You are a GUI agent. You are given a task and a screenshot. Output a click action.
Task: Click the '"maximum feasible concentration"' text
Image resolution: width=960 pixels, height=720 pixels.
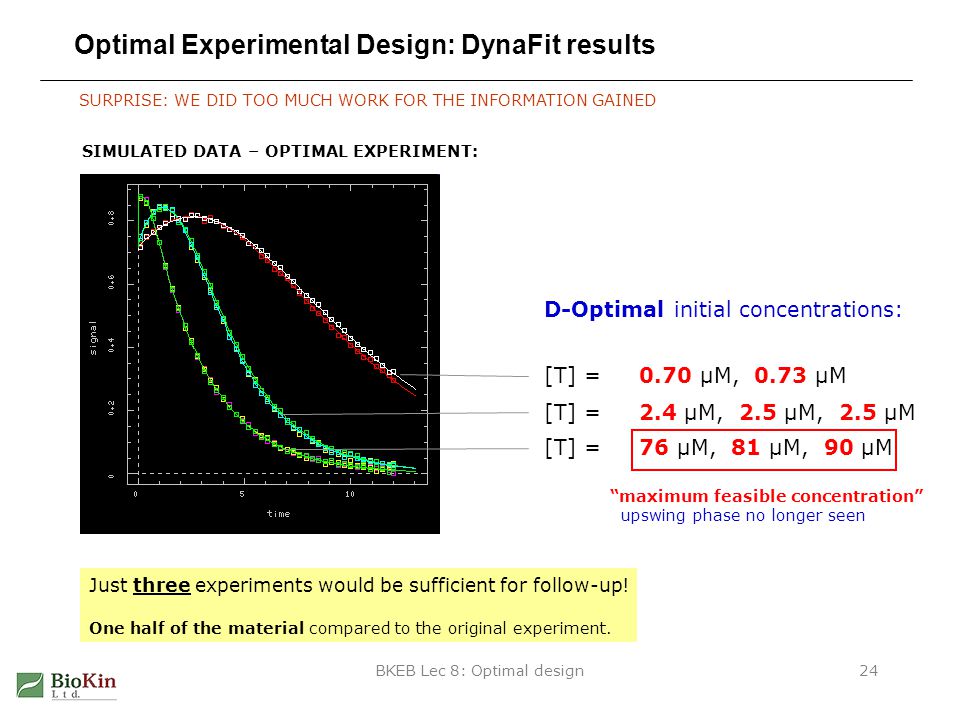pos(767,496)
